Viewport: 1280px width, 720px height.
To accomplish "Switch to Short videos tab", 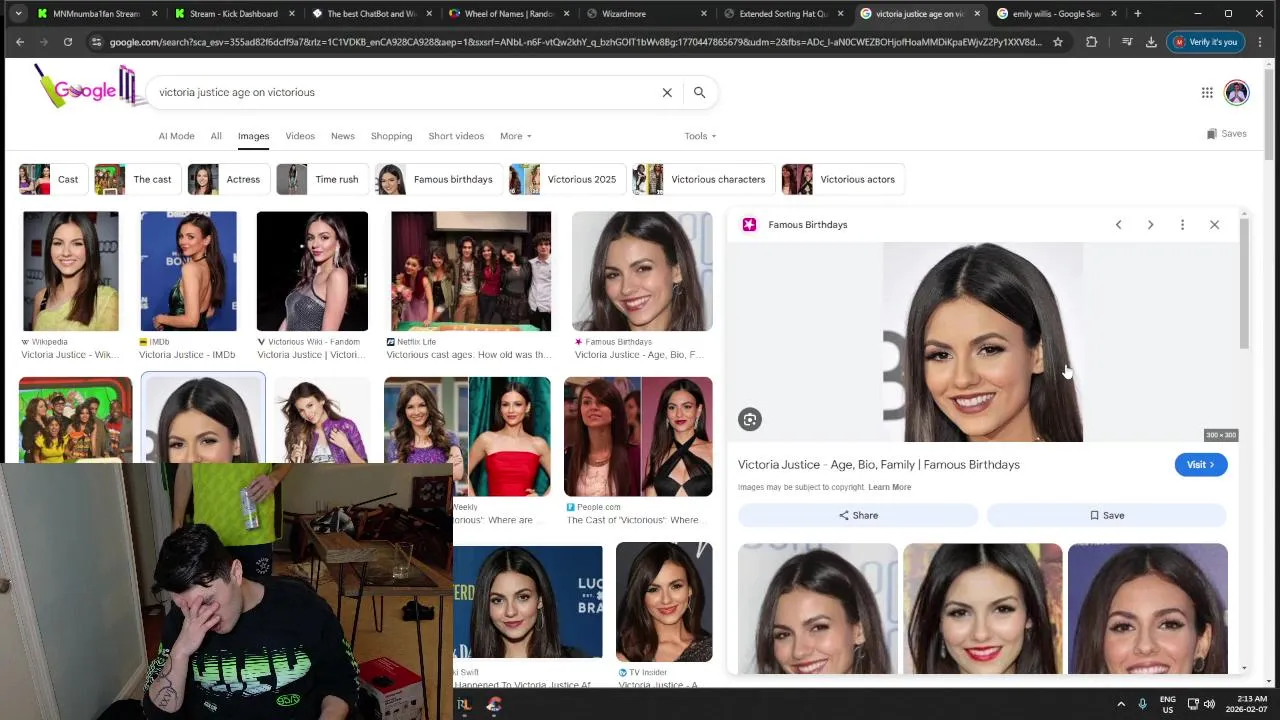I will [x=456, y=136].
